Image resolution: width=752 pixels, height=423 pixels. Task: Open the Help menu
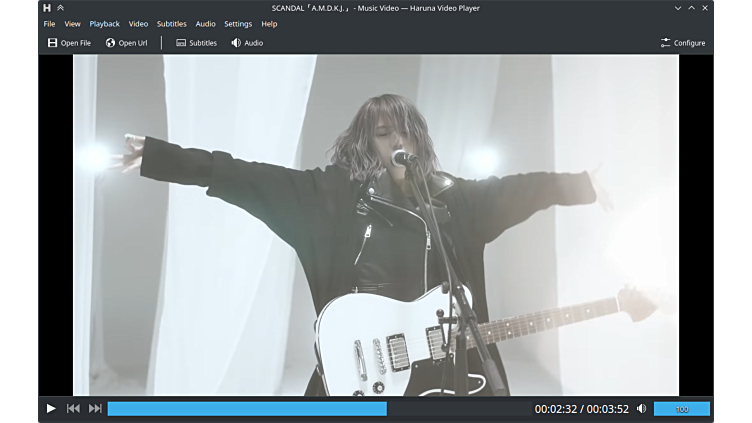(269, 23)
